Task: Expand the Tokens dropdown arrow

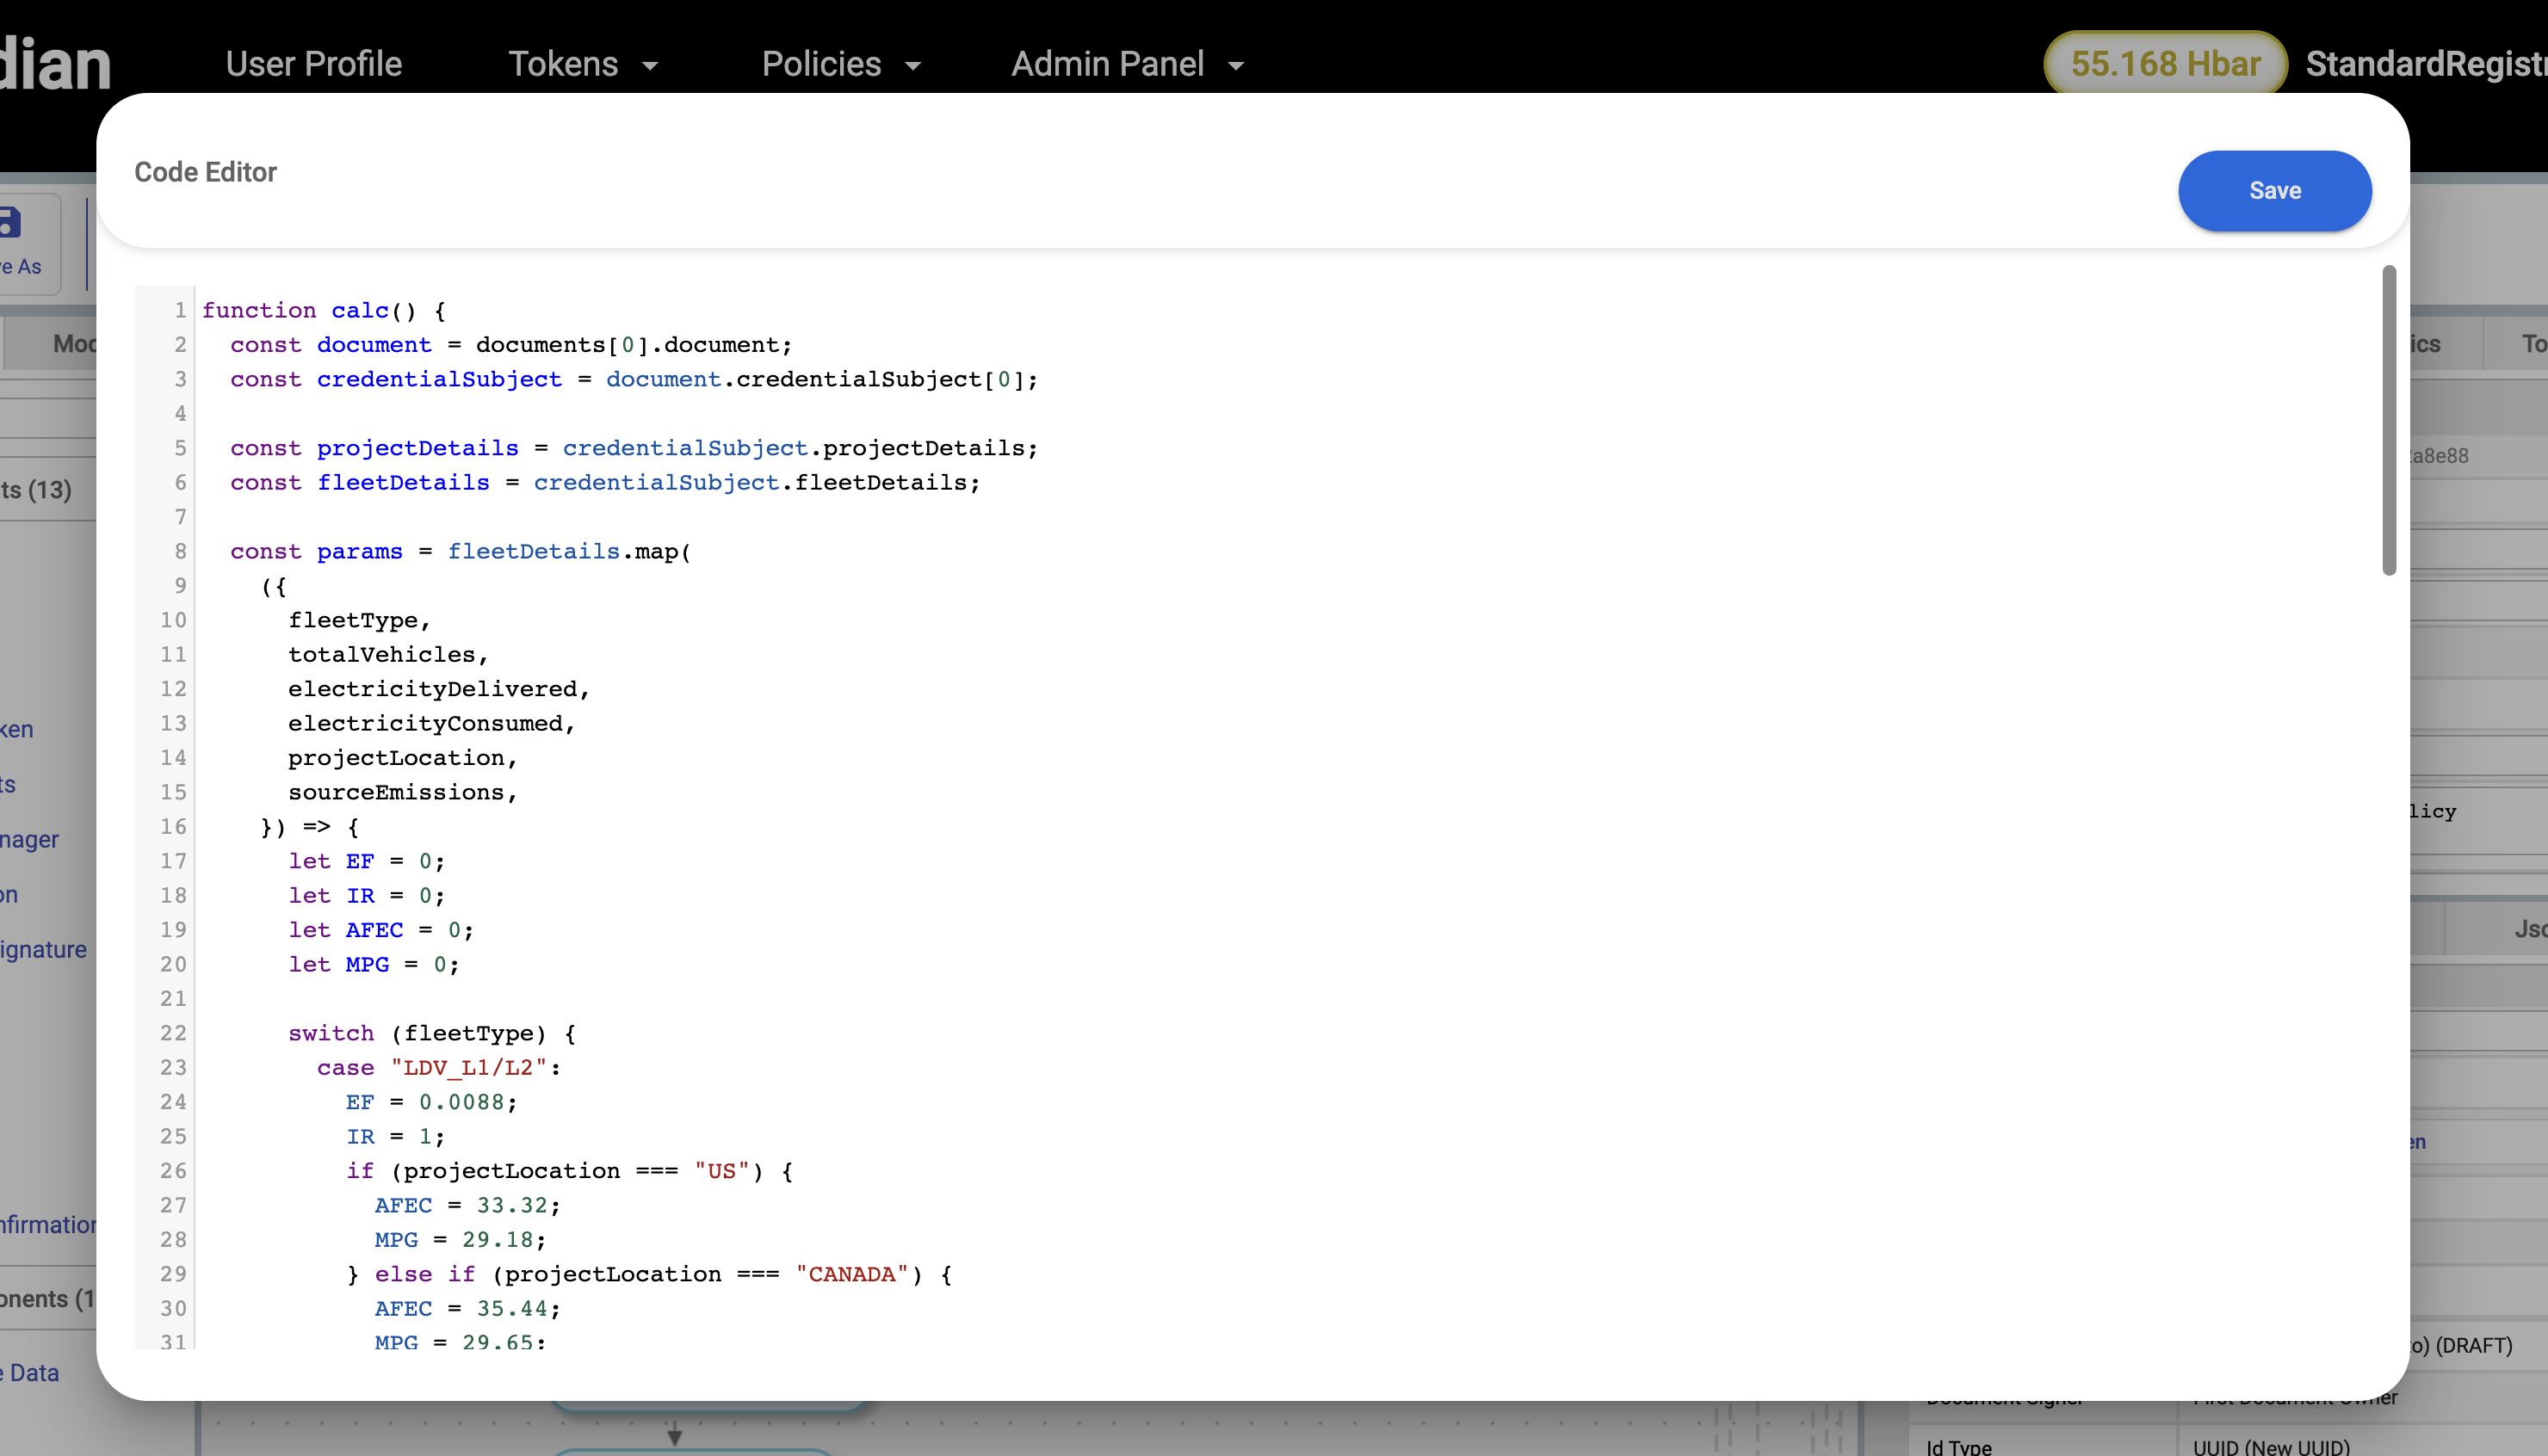Action: 650,66
